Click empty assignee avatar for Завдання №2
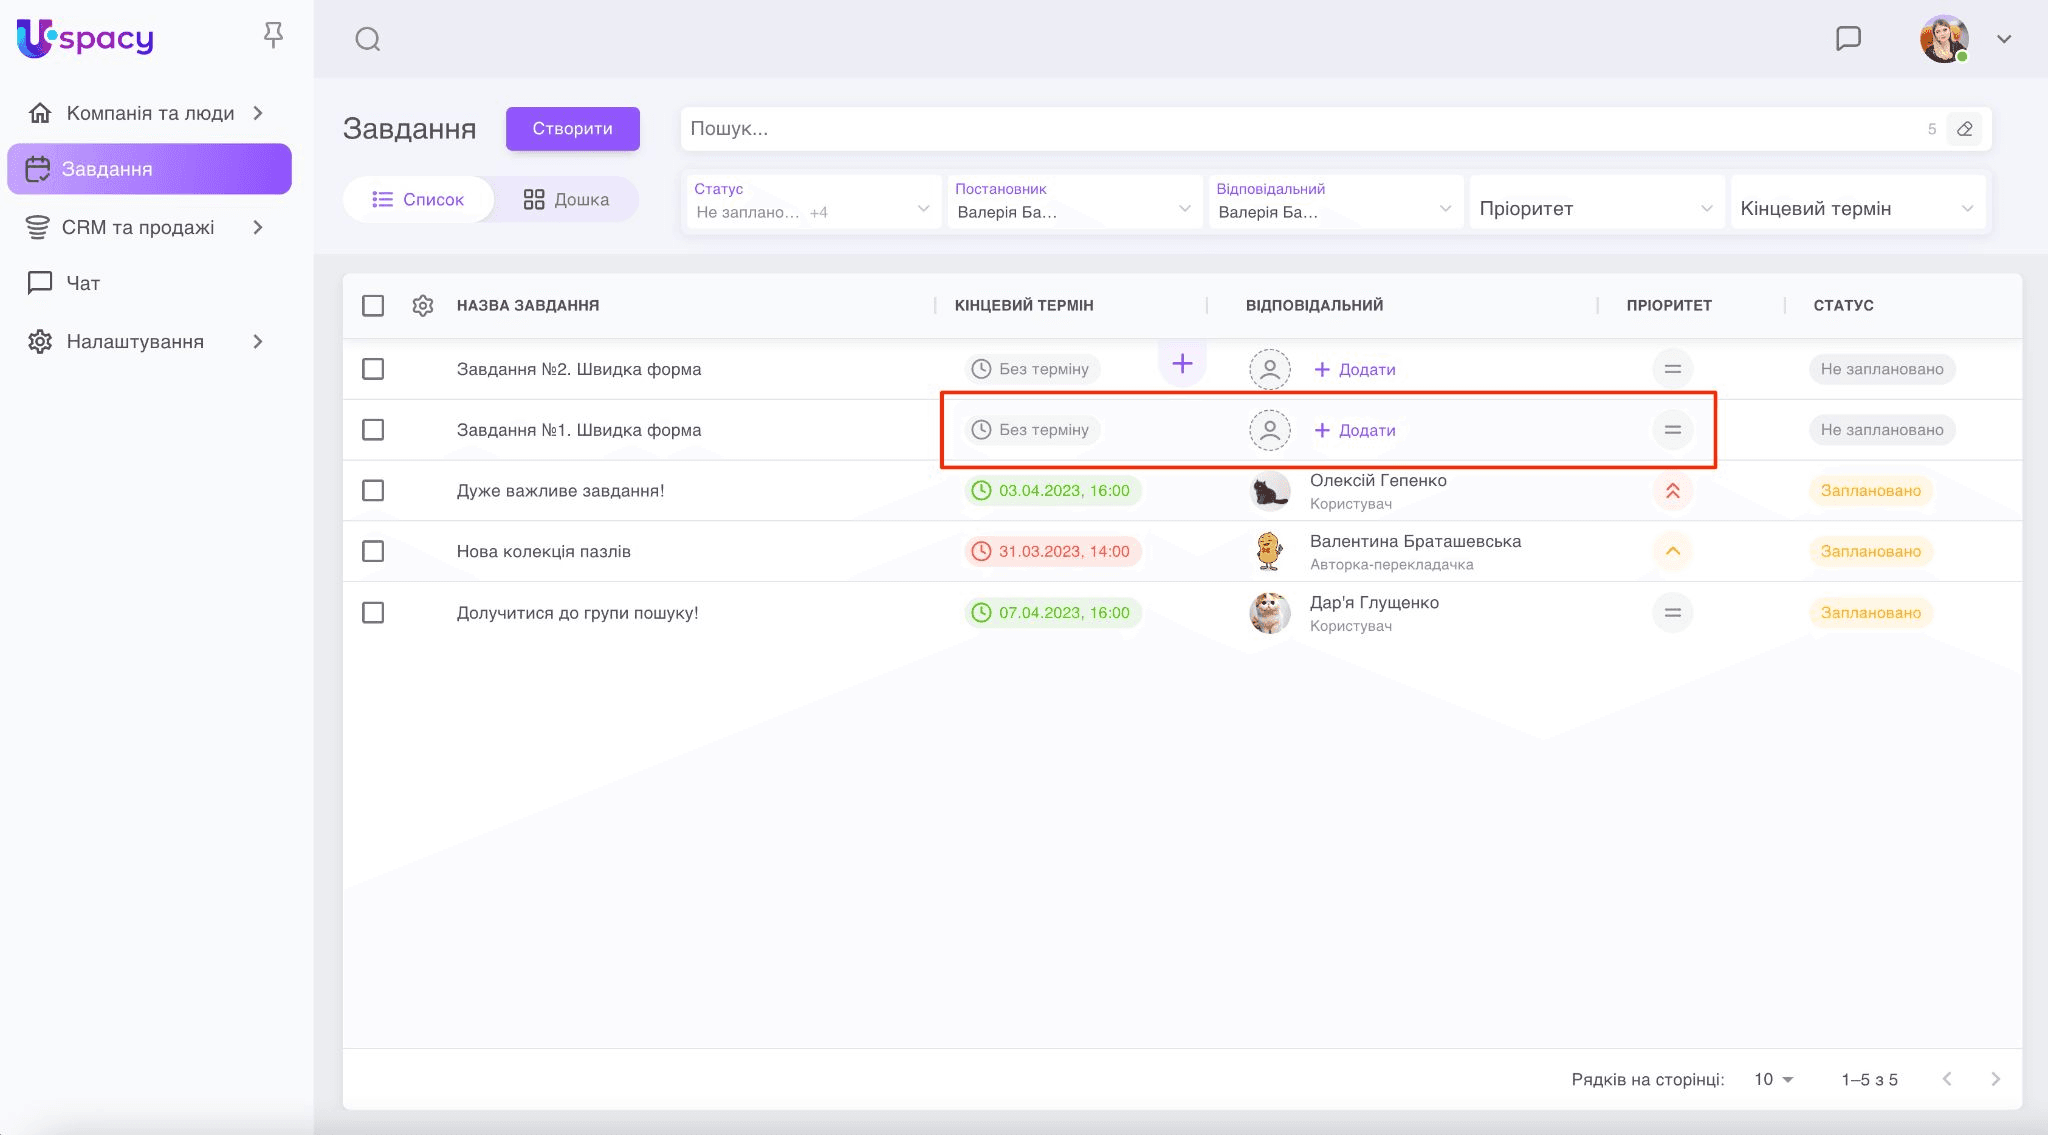 1269,369
